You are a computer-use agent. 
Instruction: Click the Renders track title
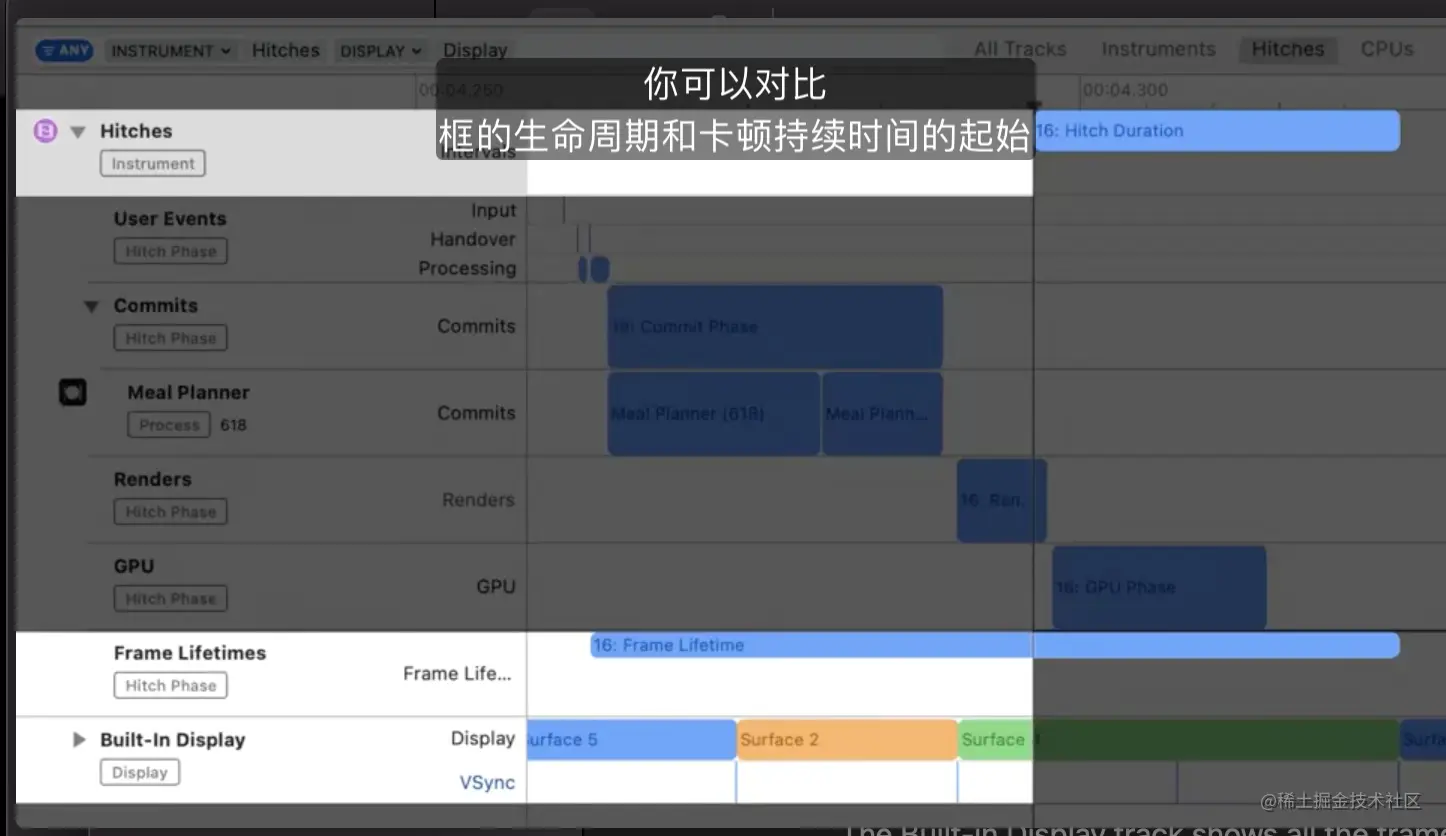(152, 480)
